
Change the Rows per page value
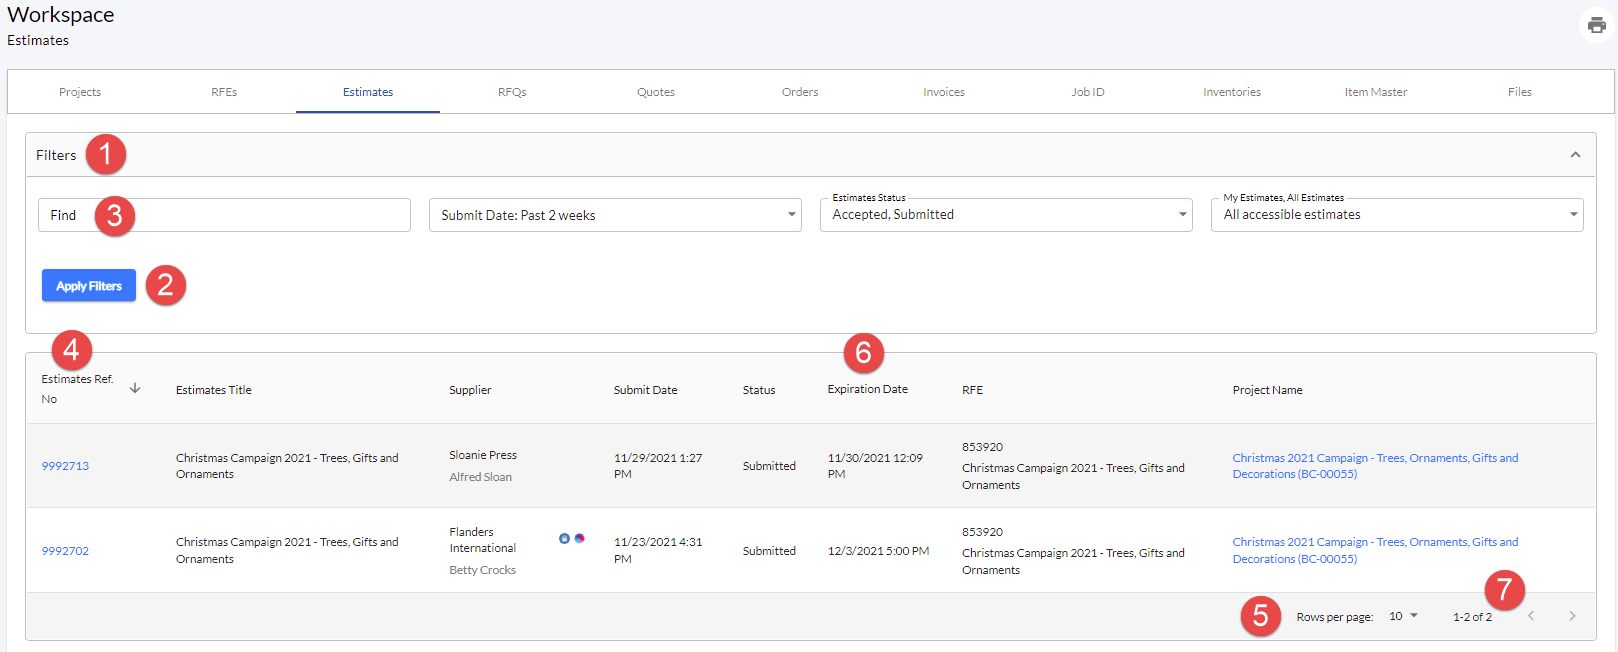point(1404,616)
